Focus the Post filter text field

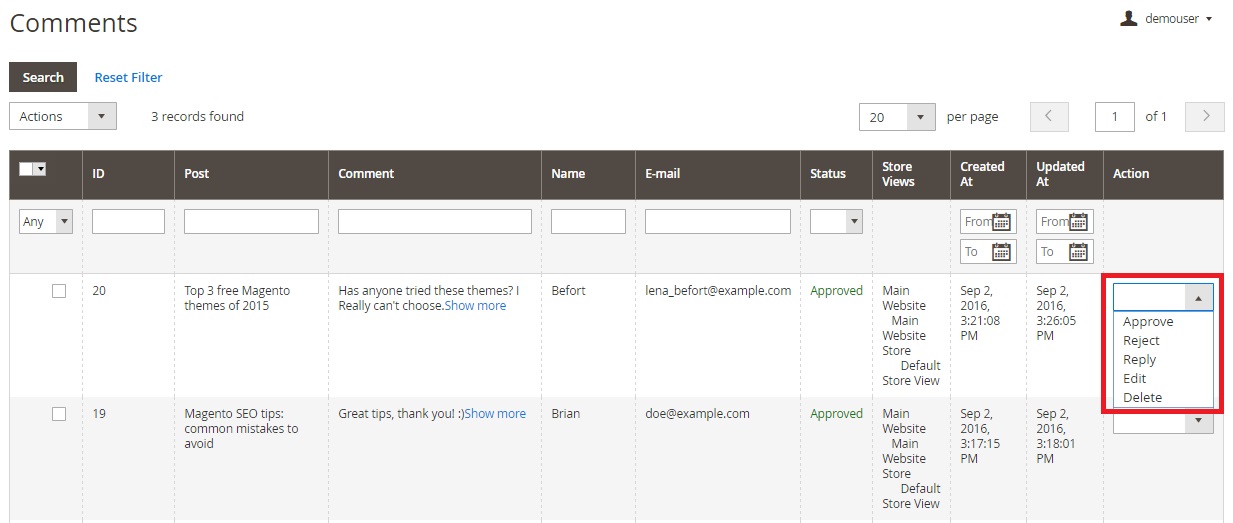[x=251, y=221]
